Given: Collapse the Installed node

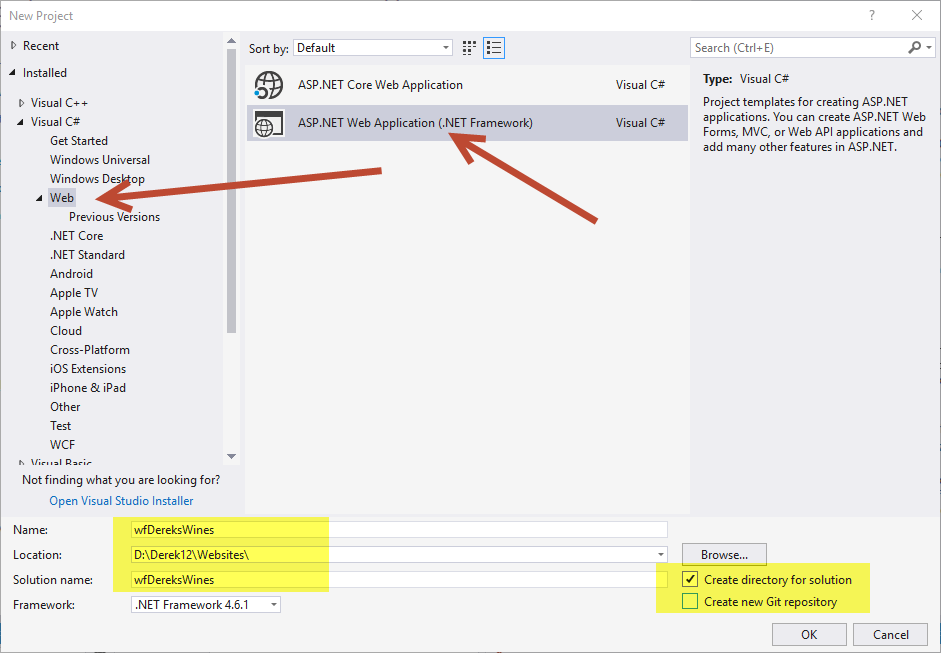Looking at the screenshot, I should (x=13, y=73).
